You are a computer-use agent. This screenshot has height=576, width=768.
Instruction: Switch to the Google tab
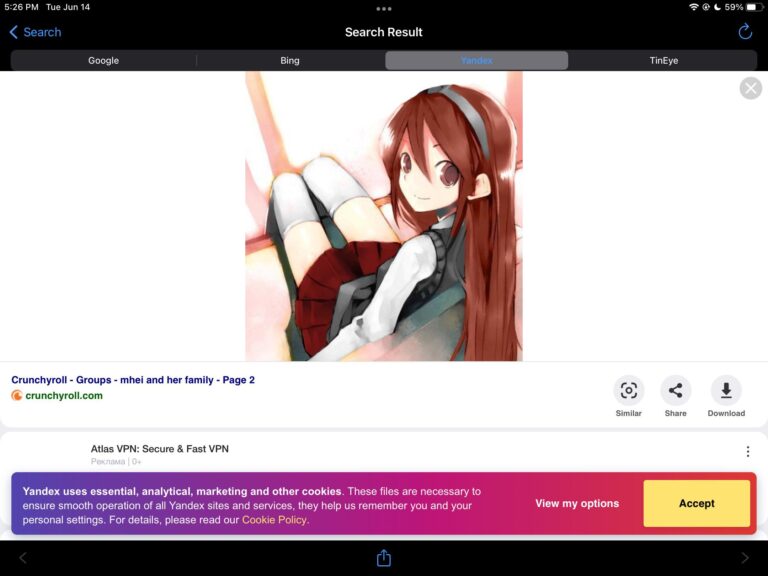pos(103,61)
